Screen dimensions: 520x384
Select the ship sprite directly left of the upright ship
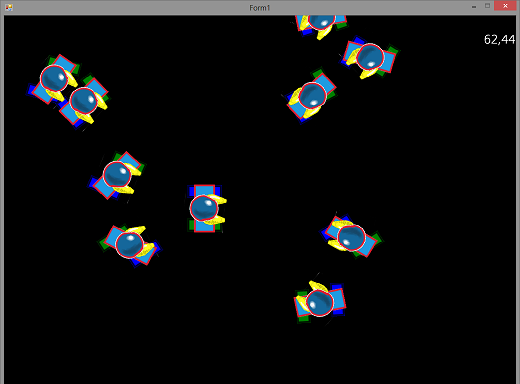[x=117, y=175]
